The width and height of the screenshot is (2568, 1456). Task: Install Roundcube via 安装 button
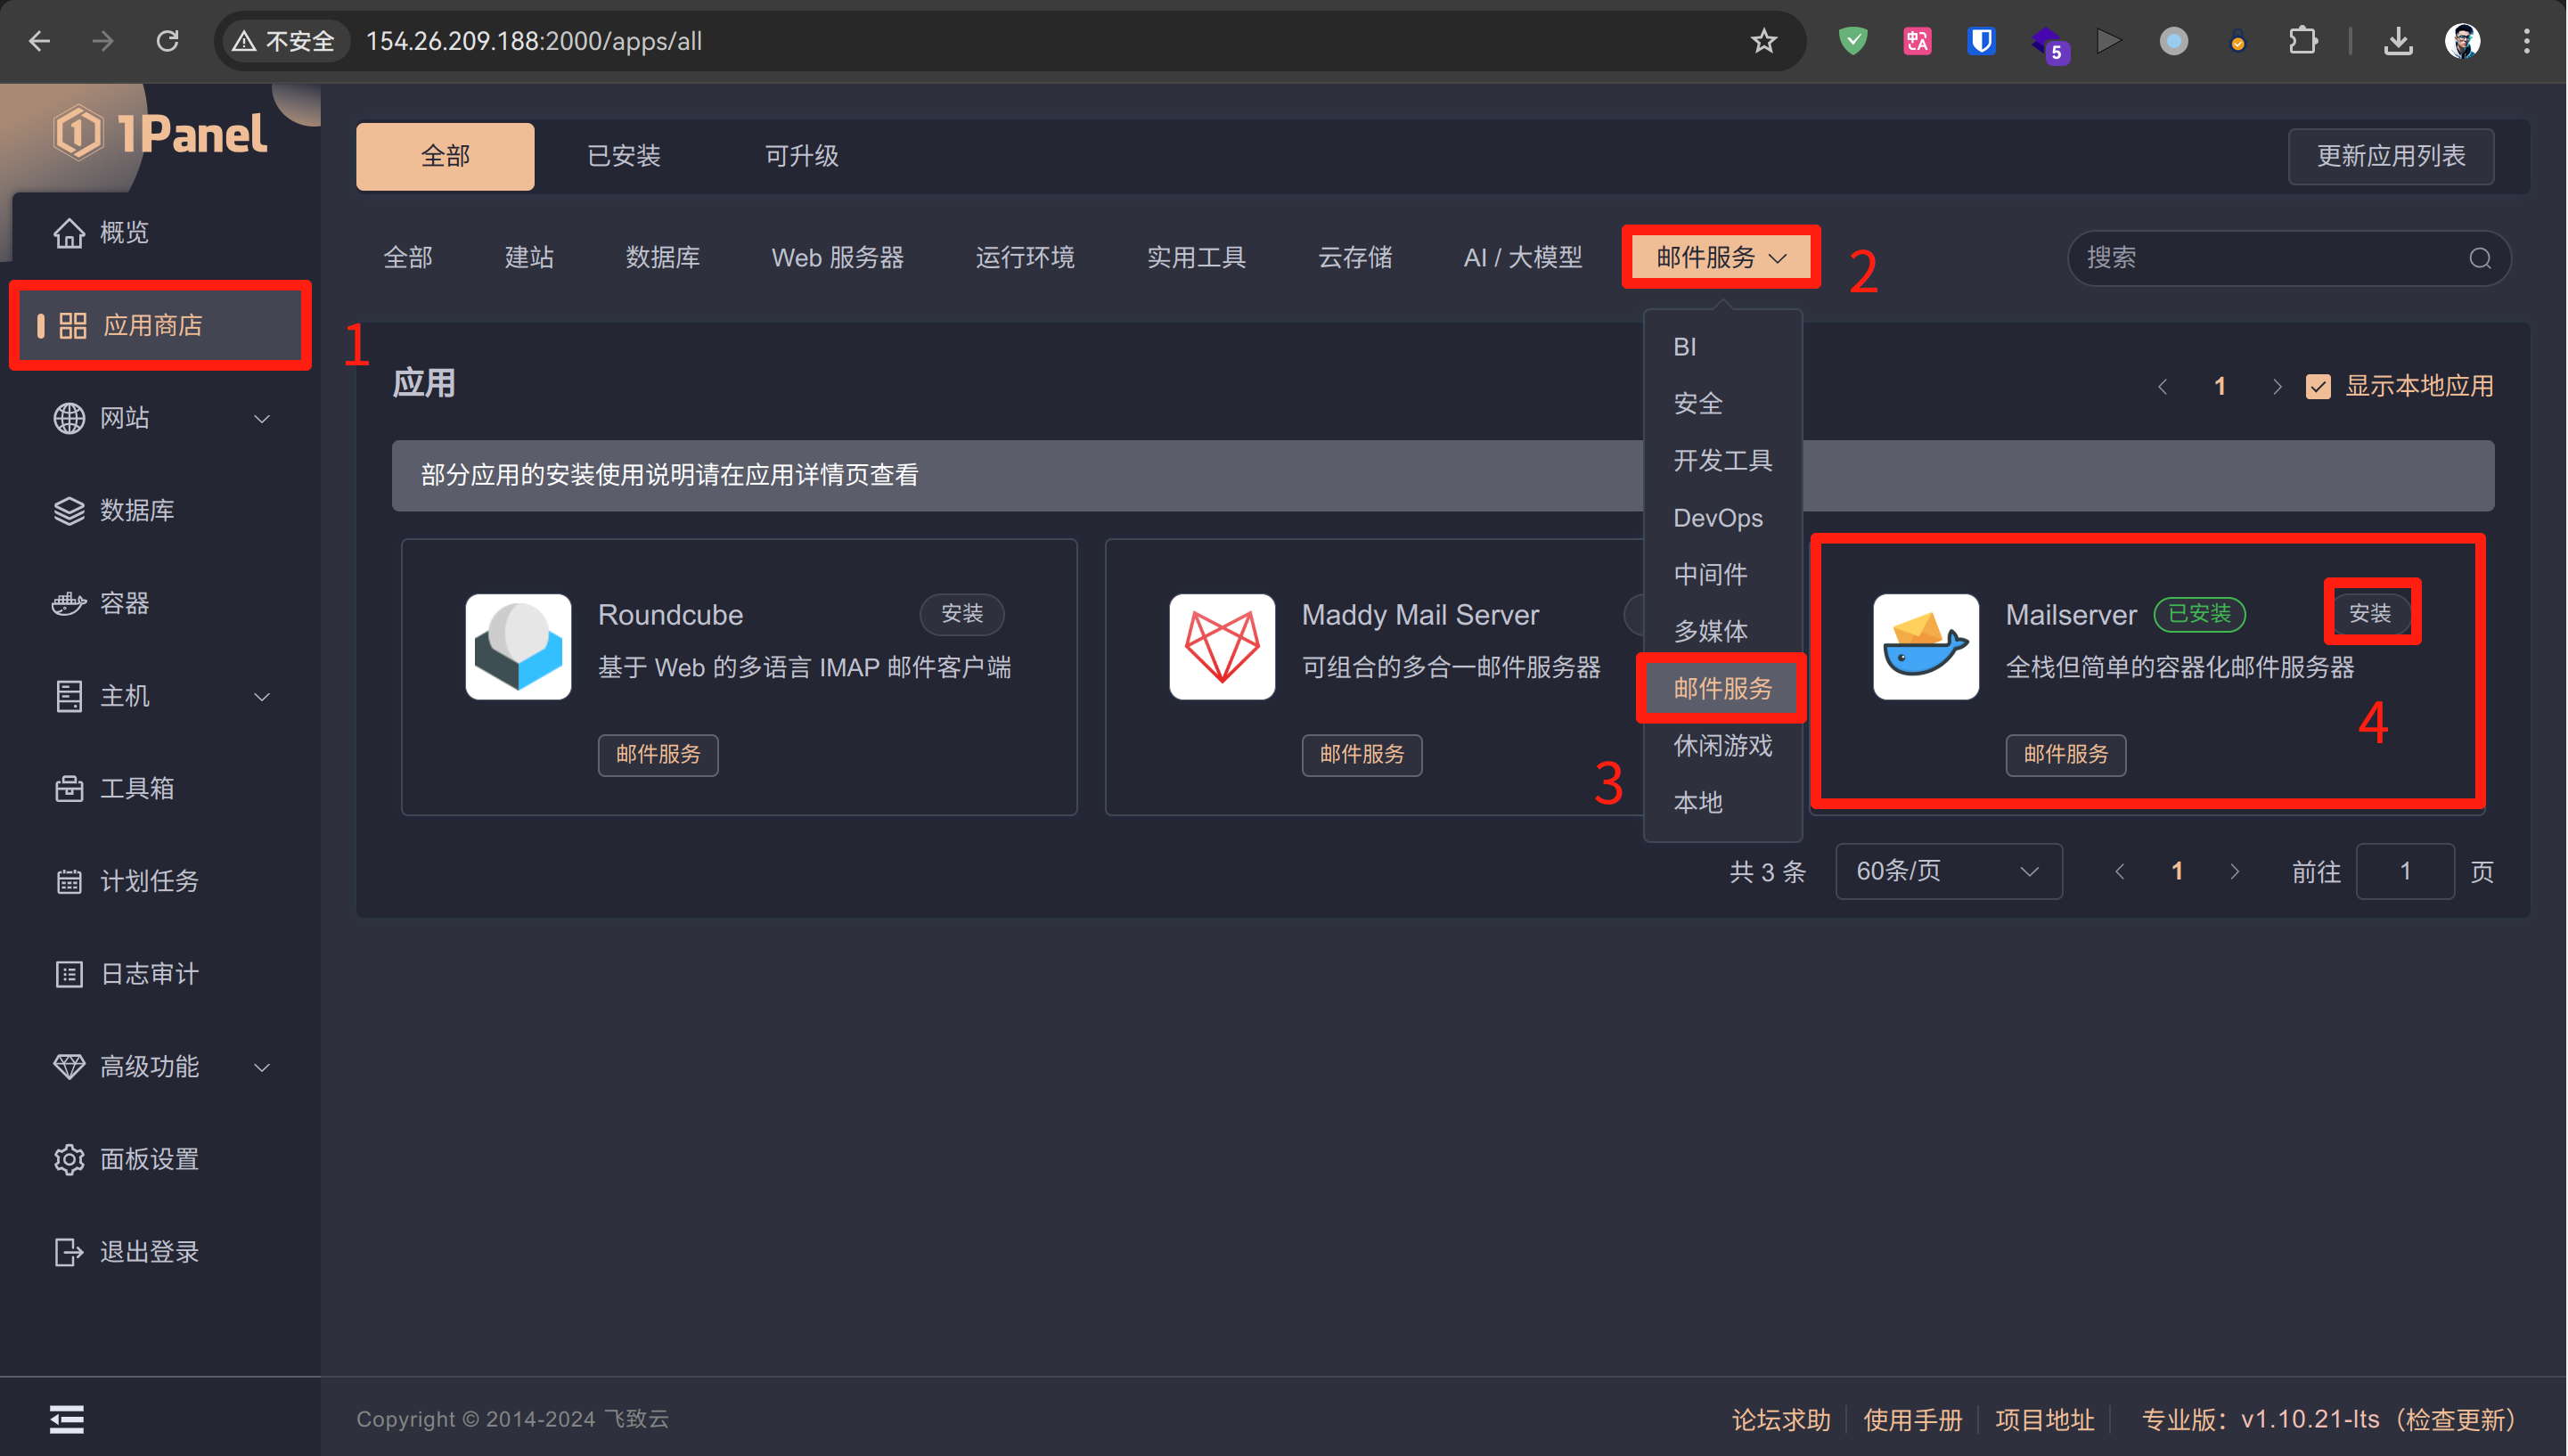tap(961, 613)
